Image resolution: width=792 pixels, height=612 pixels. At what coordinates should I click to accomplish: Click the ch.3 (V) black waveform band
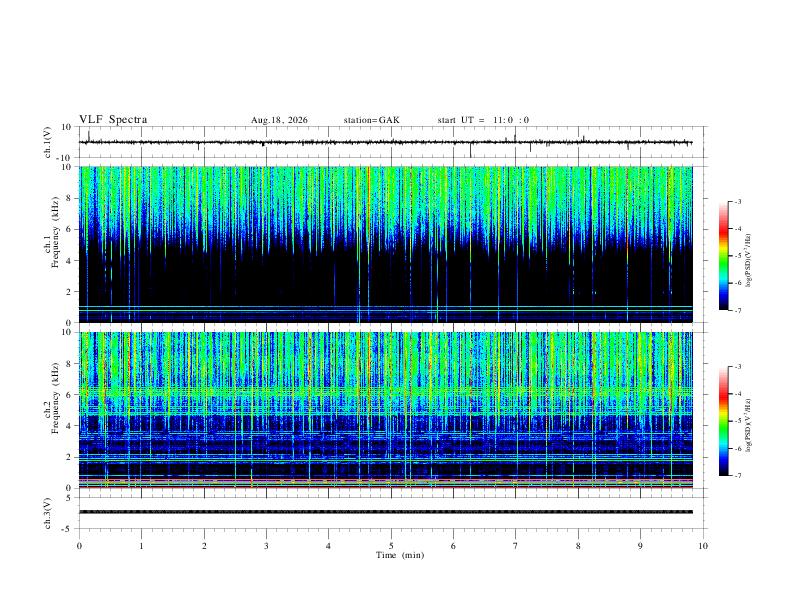point(385,512)
